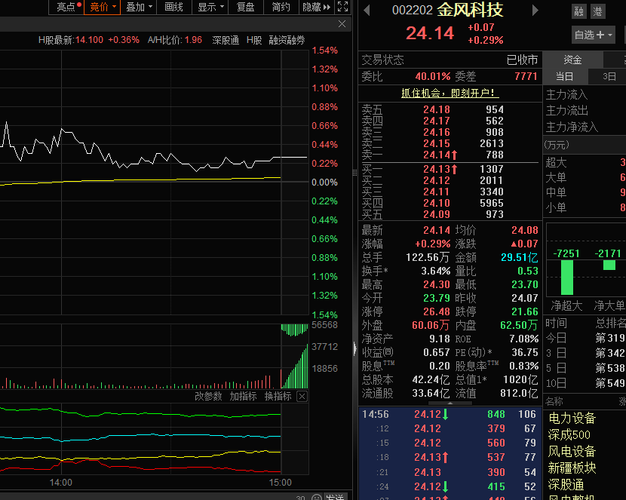Screen dimensions: 626x500
Task: Toggle the fullscreen chart icon
Action: [343, 6]
